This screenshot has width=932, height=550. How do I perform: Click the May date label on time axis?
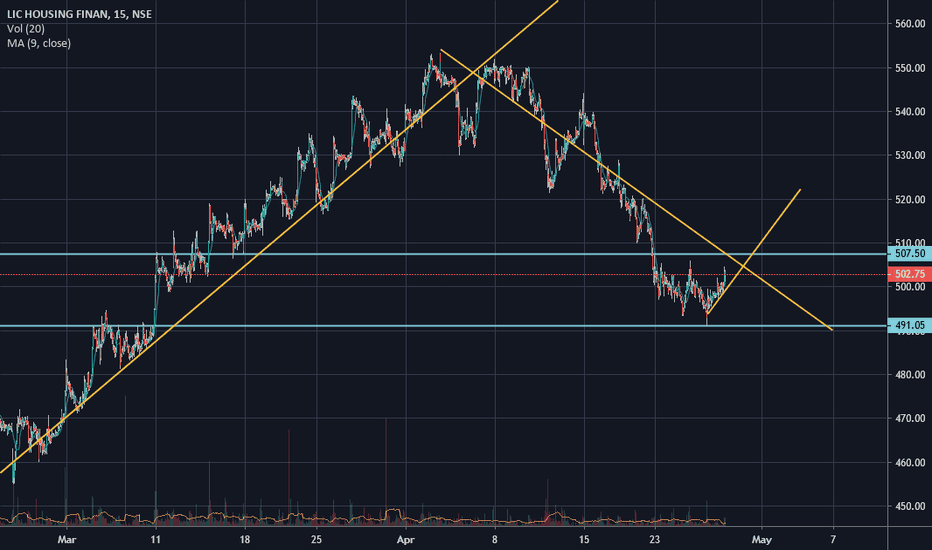click(x=761, y=540)
